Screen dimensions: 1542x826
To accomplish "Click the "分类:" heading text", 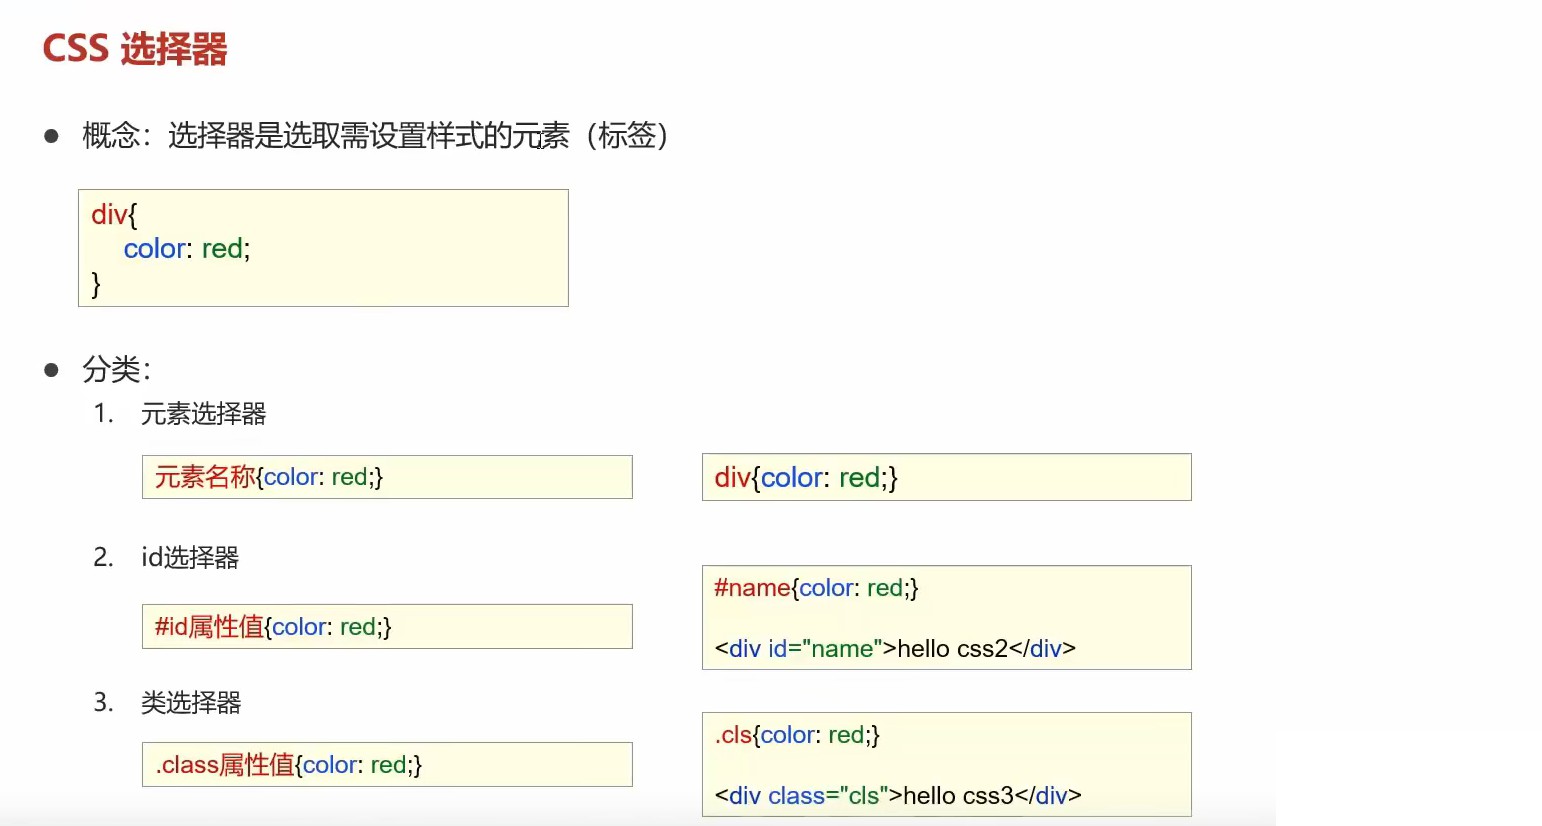I will [116, 369].
